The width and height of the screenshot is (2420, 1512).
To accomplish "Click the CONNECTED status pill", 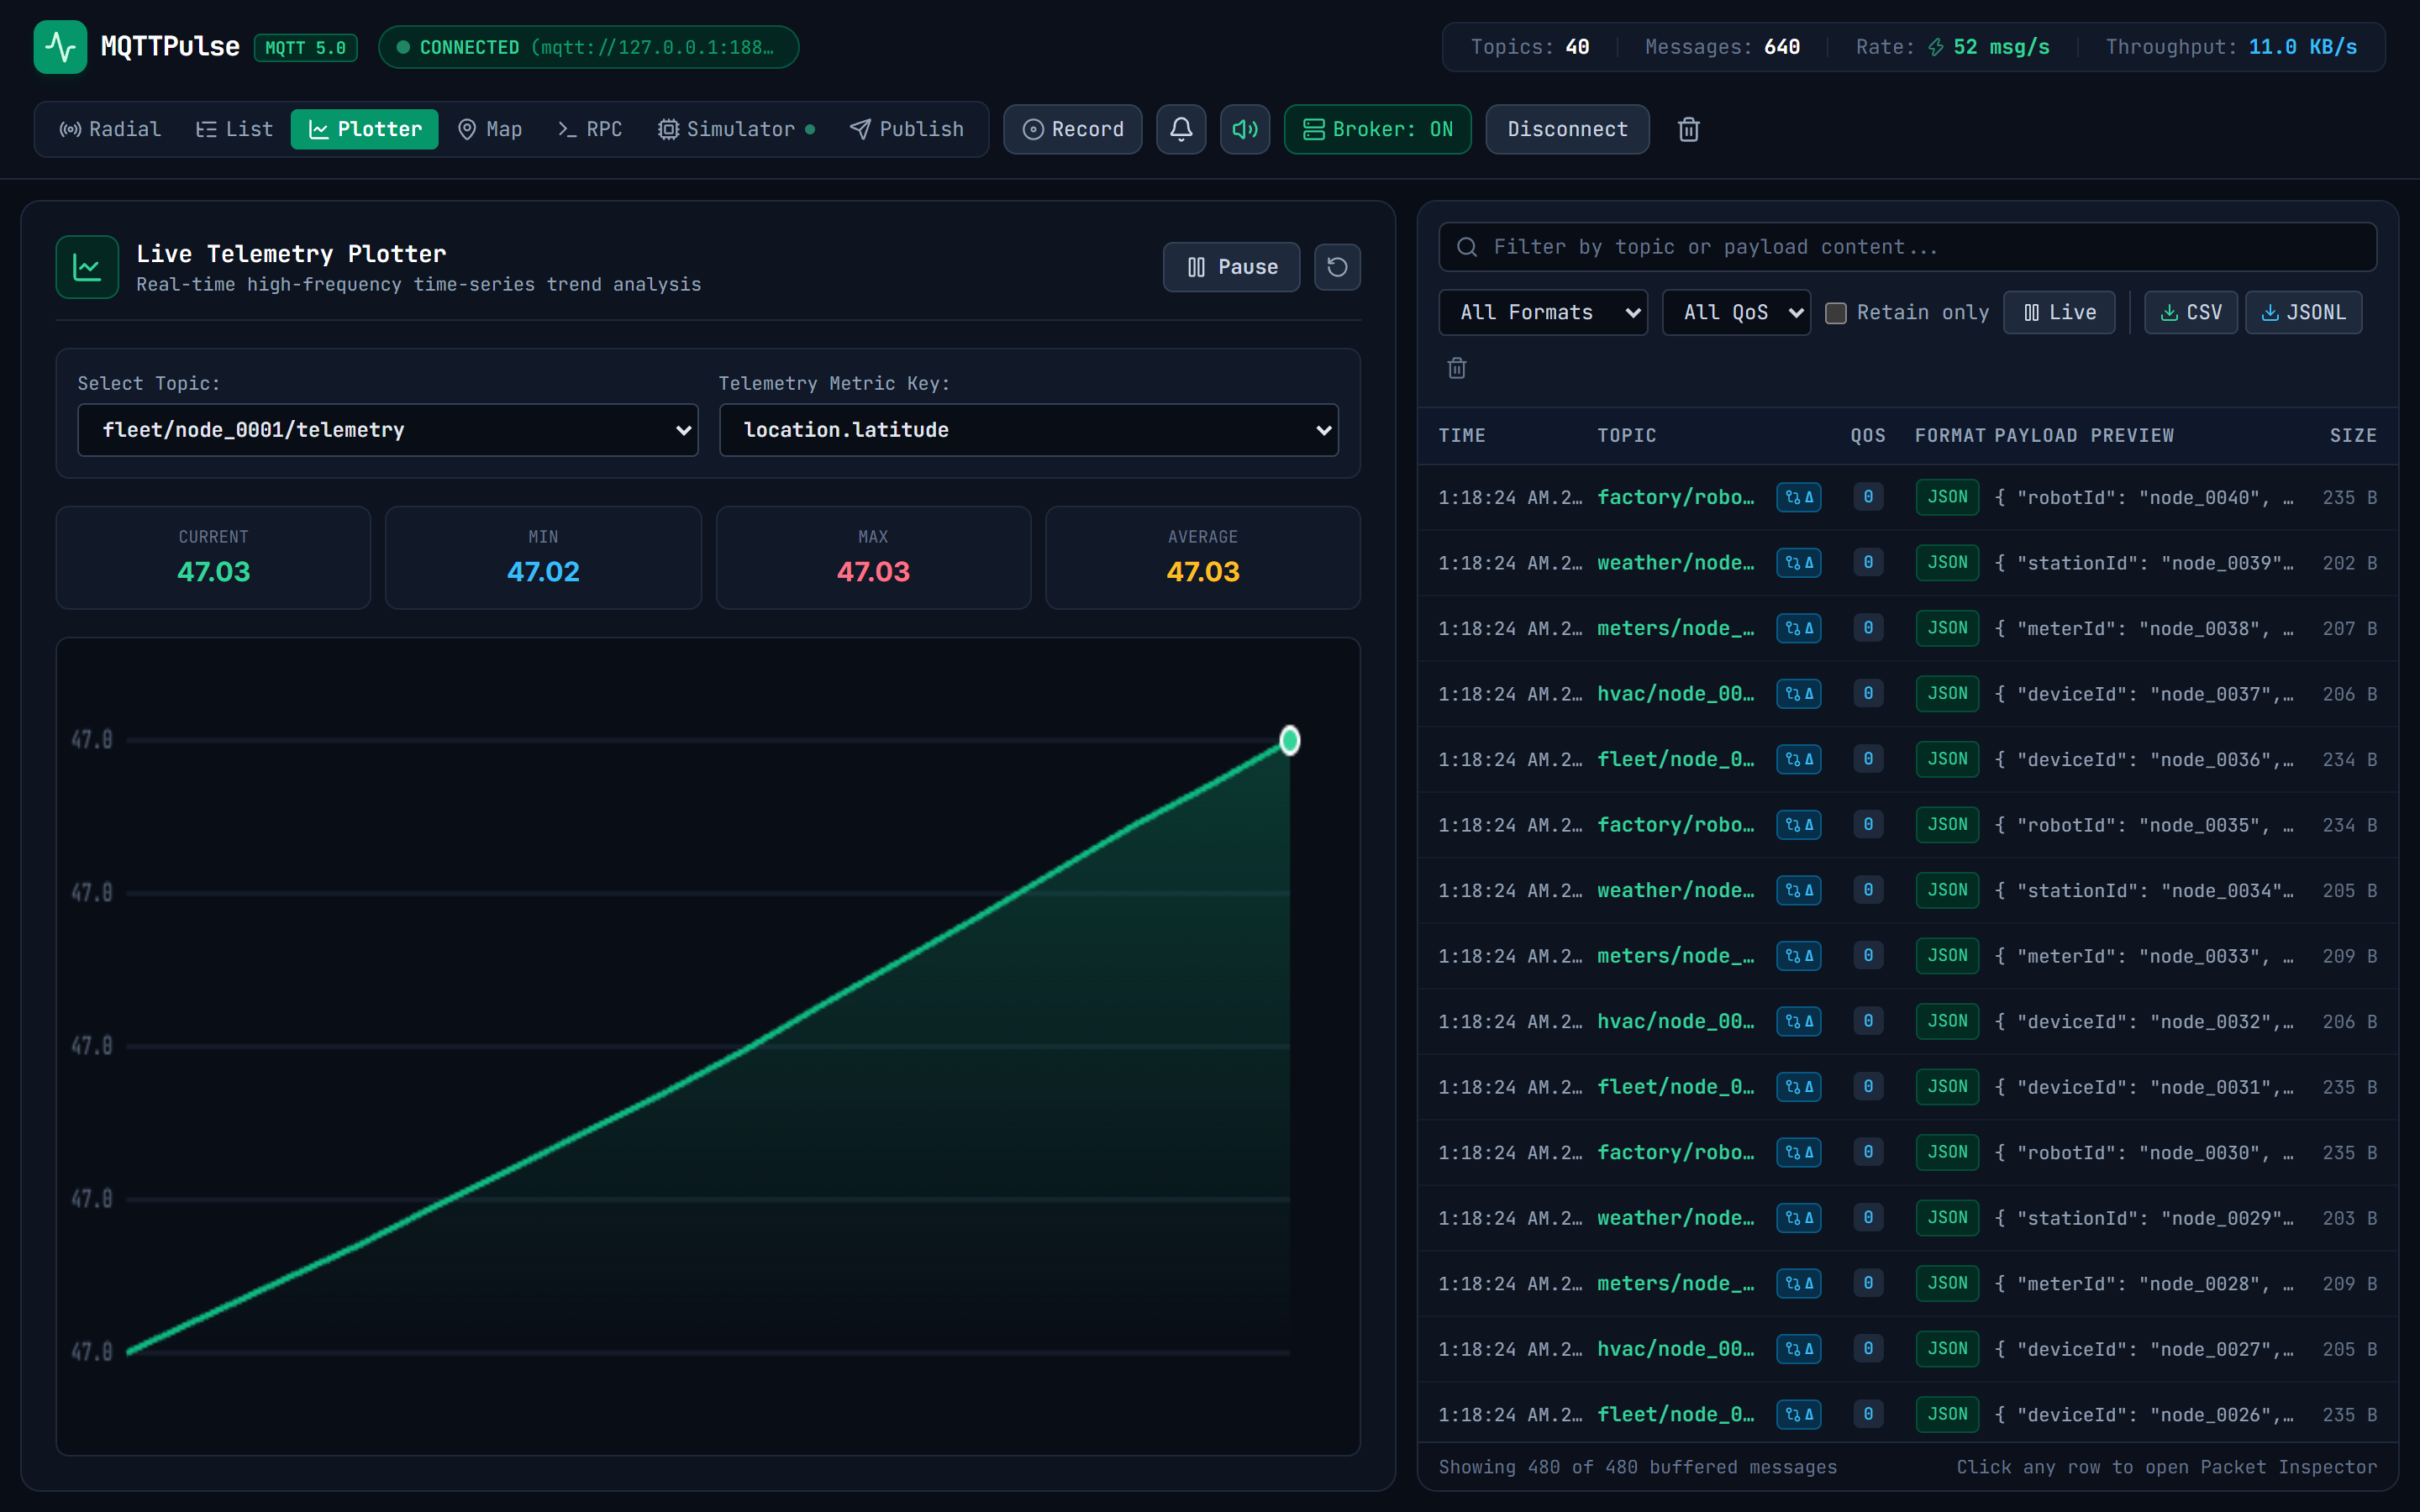I will coord(588,47).
